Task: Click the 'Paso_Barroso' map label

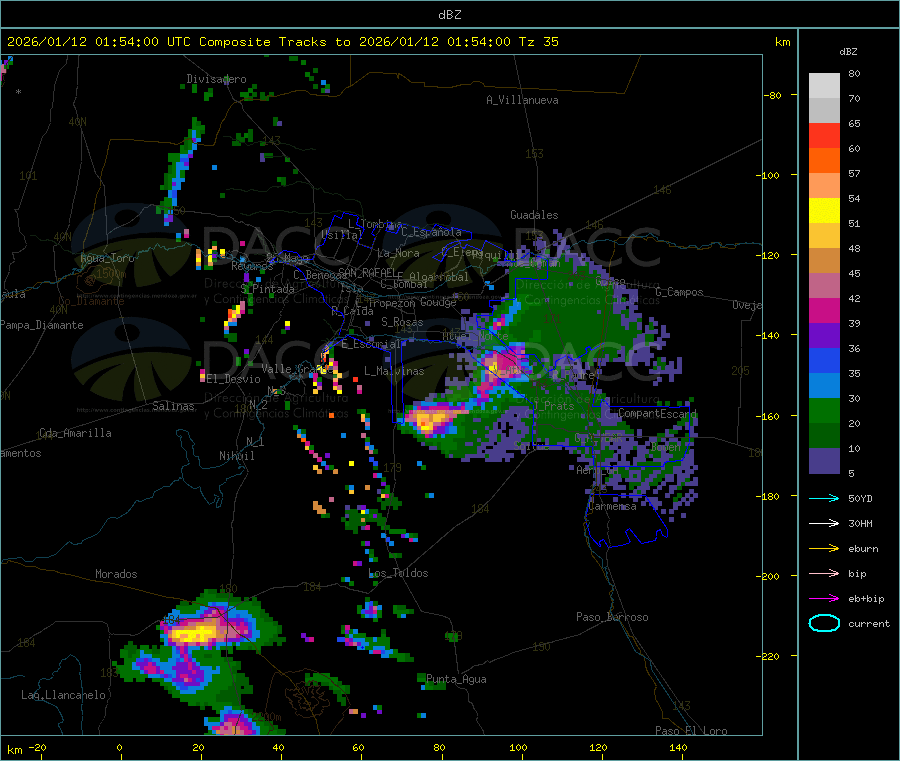Action: (612, 617)
